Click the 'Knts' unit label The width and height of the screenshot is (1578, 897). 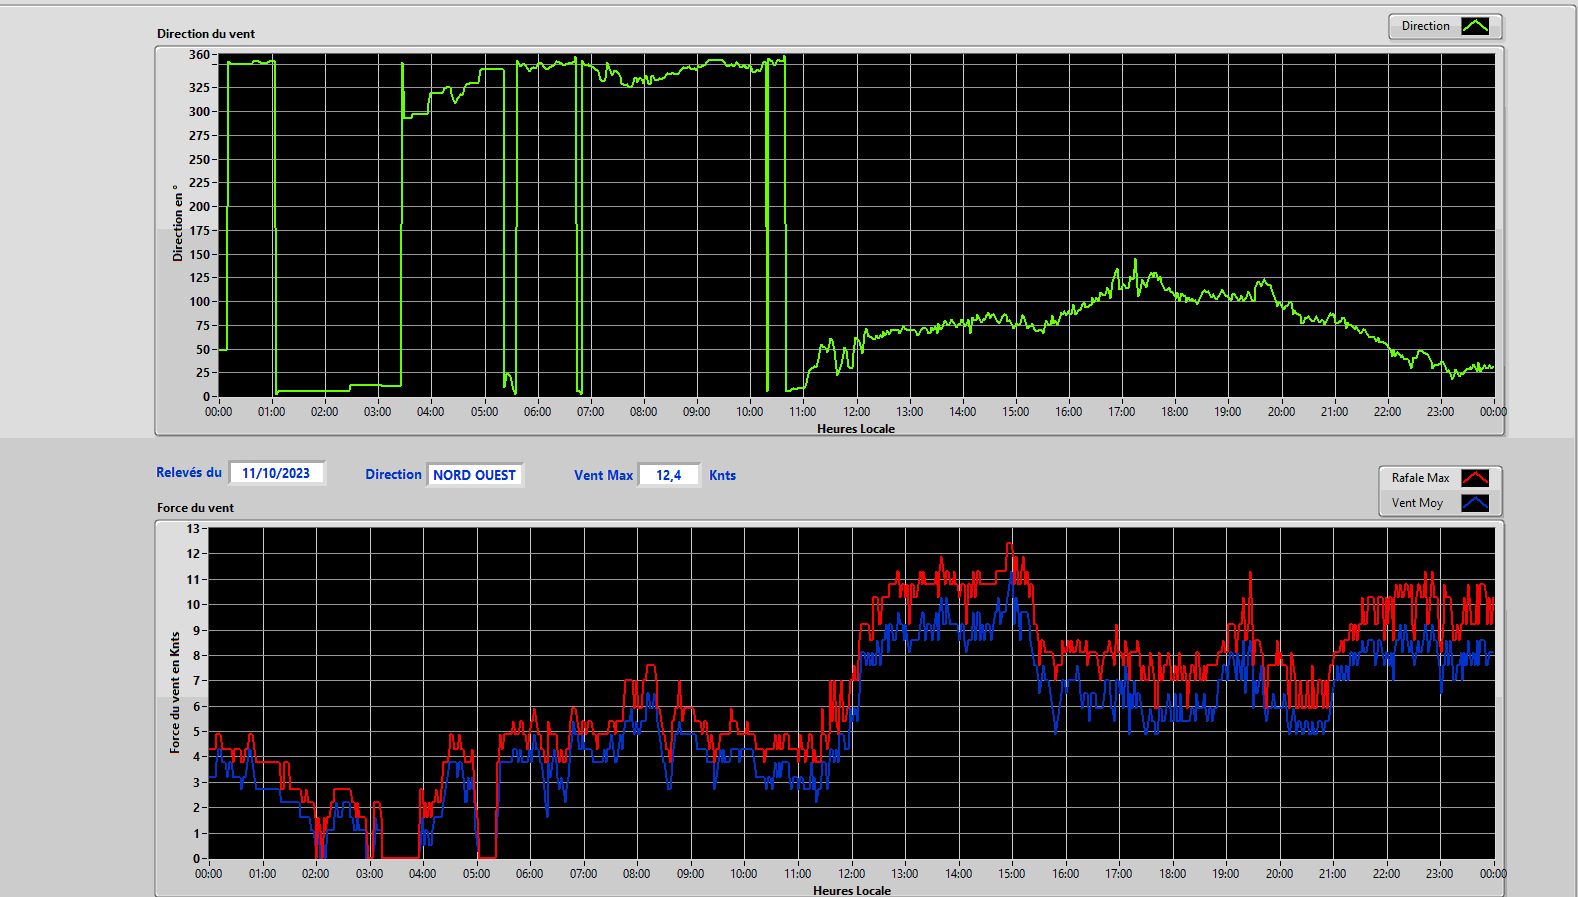point(722,475)
